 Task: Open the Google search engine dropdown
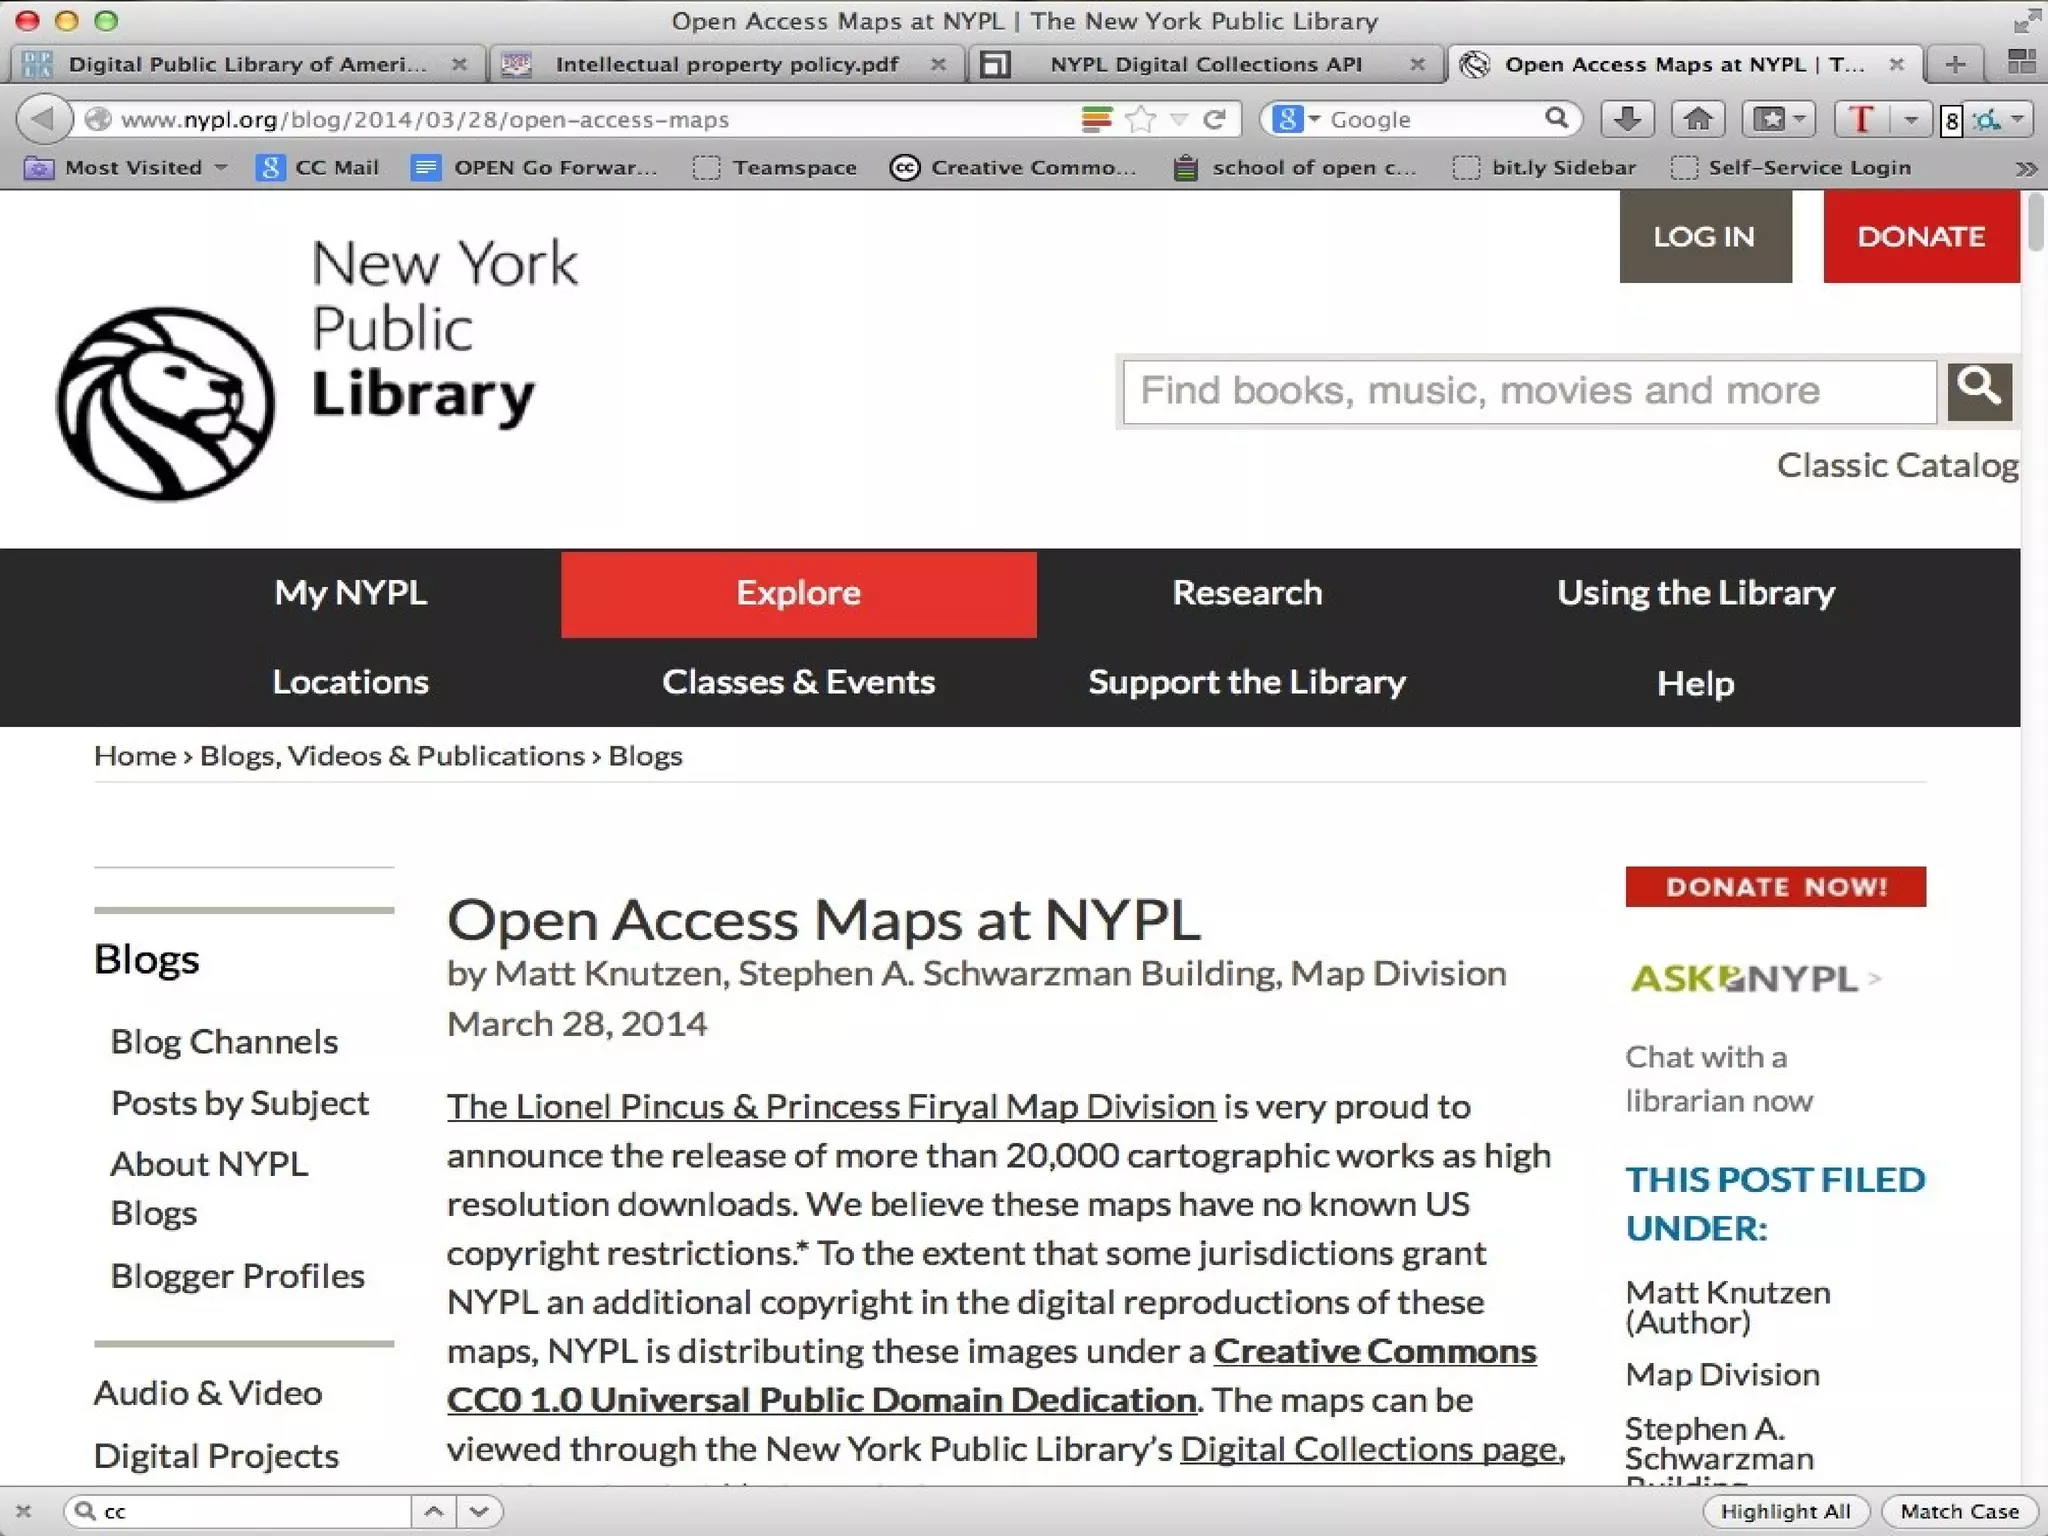[x=1296, y=119]
